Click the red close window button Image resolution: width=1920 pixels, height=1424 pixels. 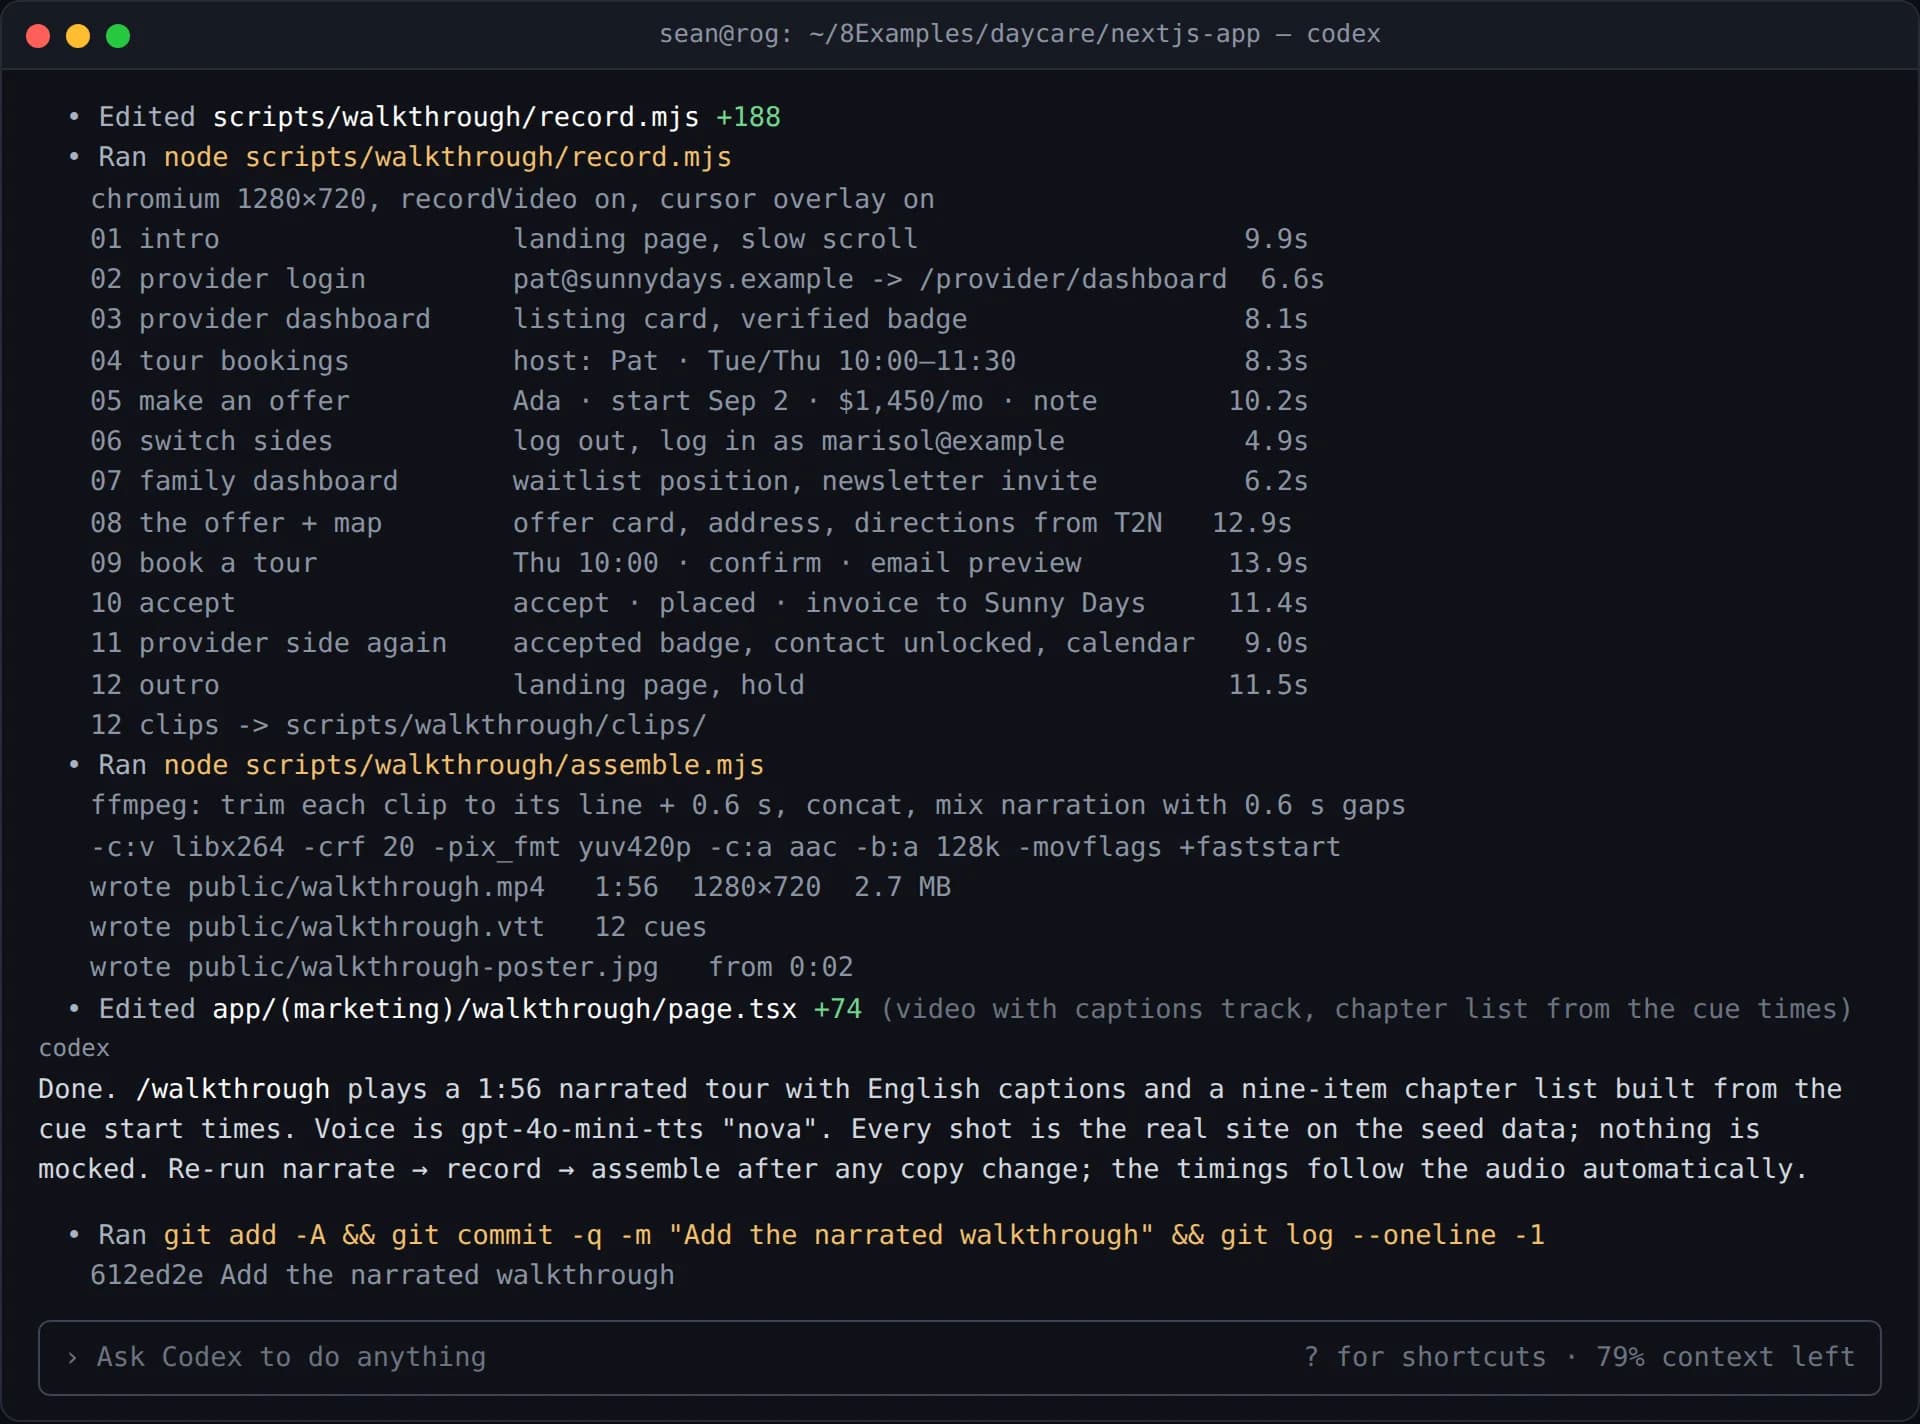[x=38, y=36]
